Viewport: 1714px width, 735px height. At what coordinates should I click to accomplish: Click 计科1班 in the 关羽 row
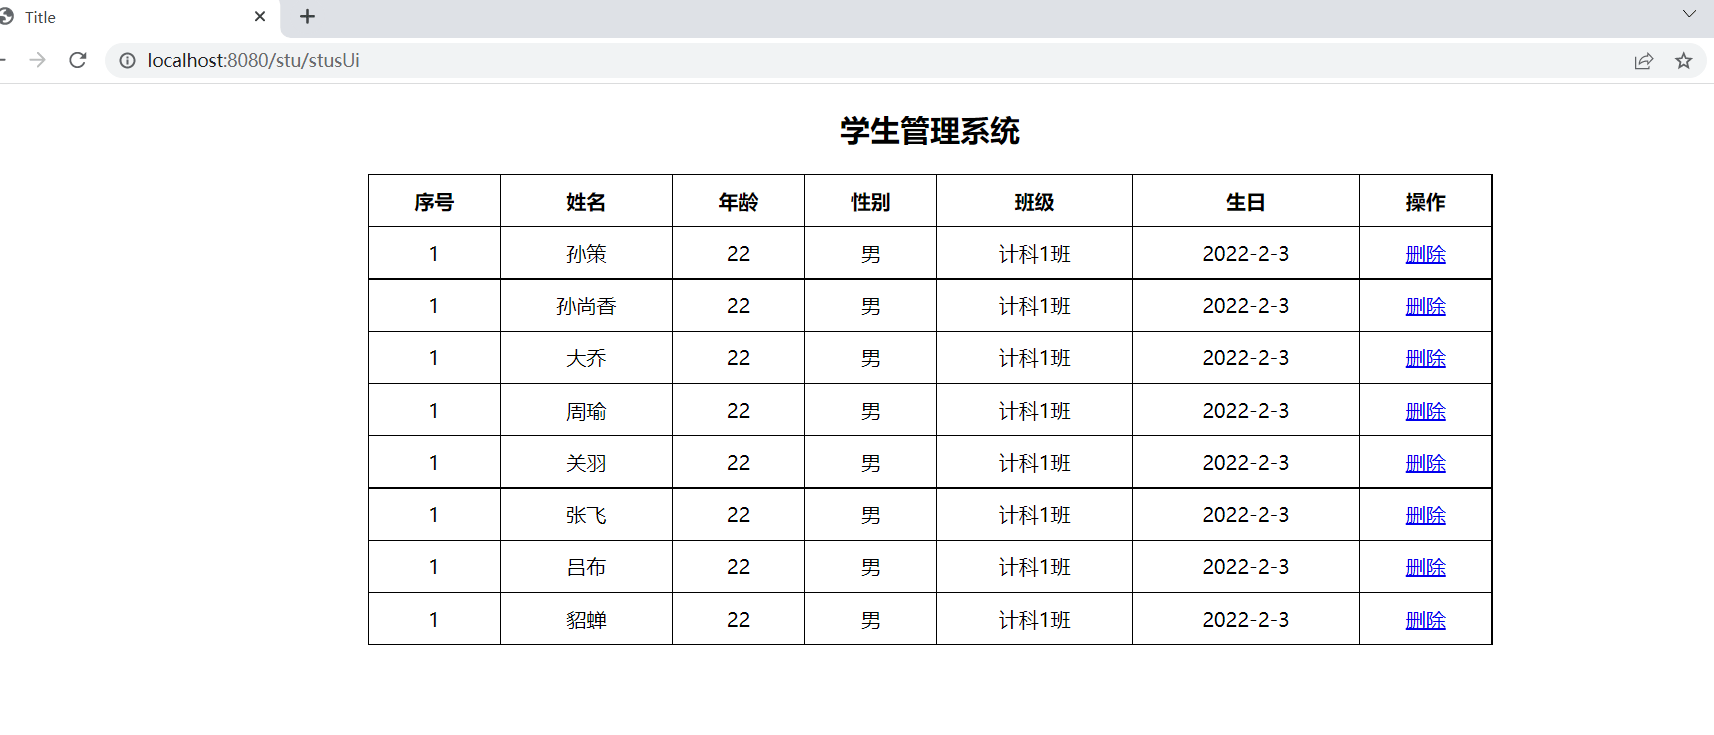coord(1034,463)
